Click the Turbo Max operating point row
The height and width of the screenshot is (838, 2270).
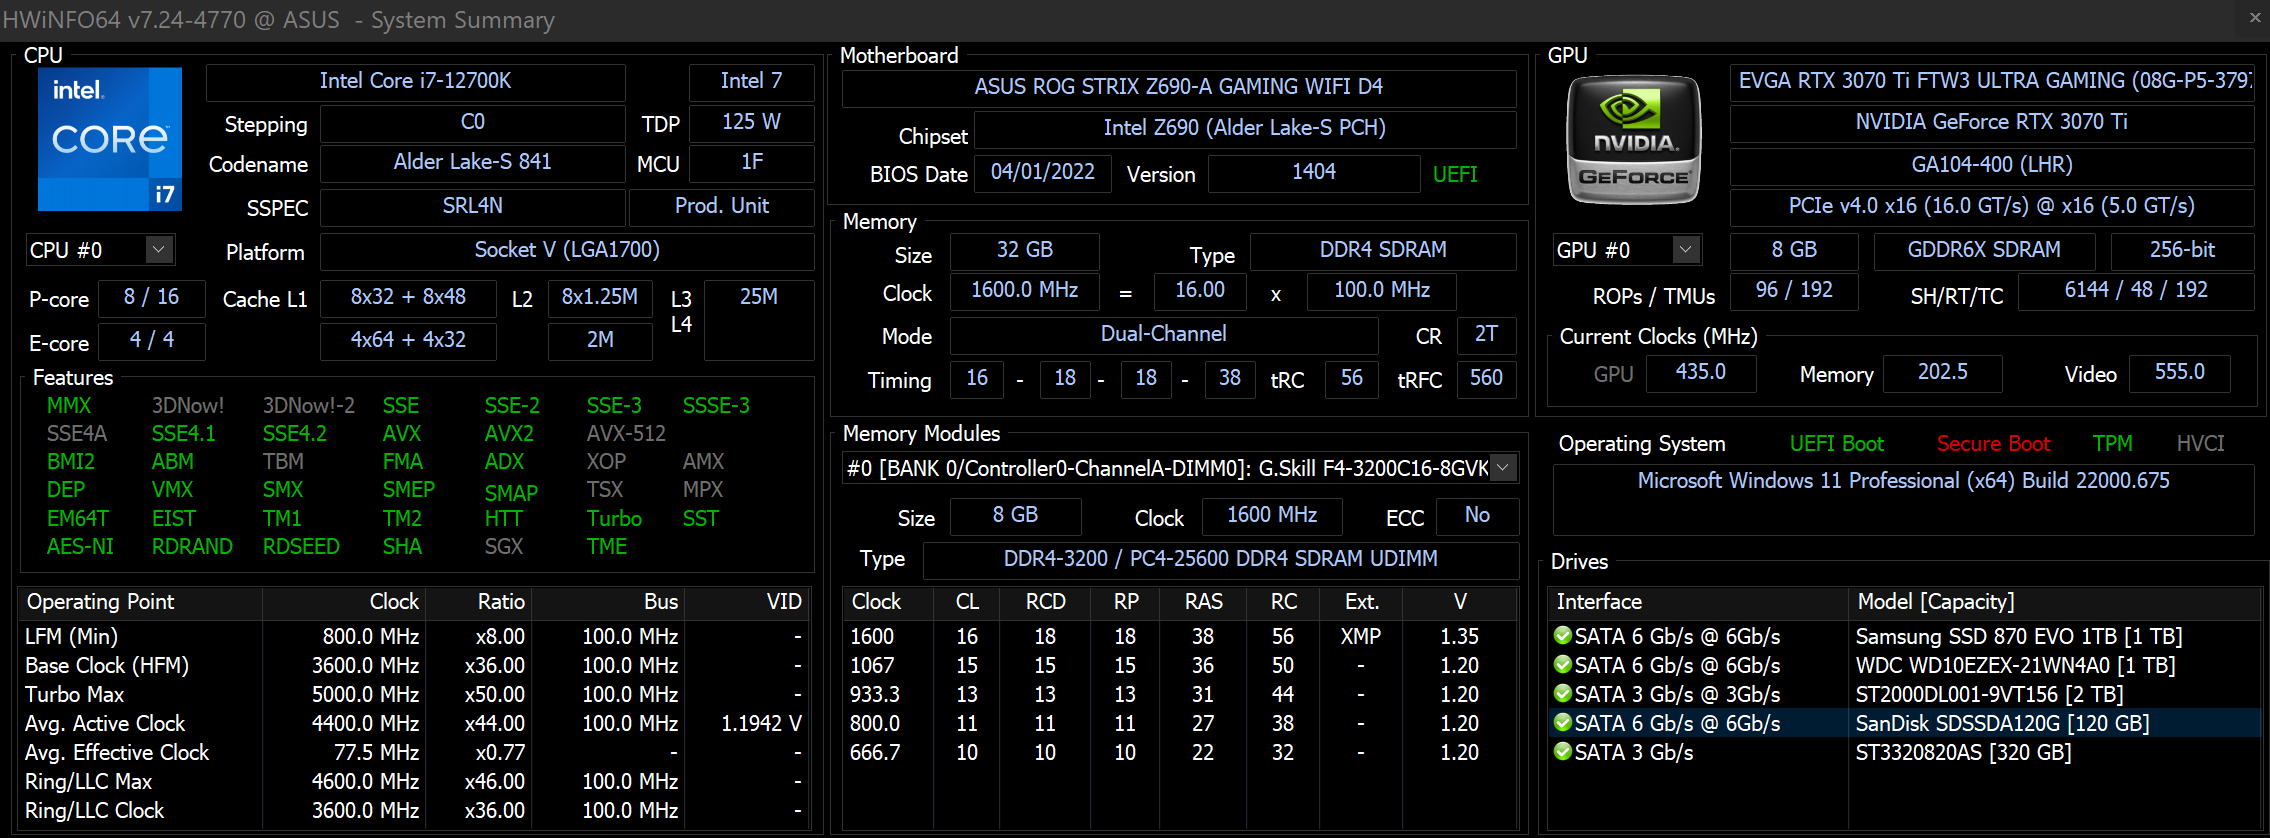pos(414,694)
